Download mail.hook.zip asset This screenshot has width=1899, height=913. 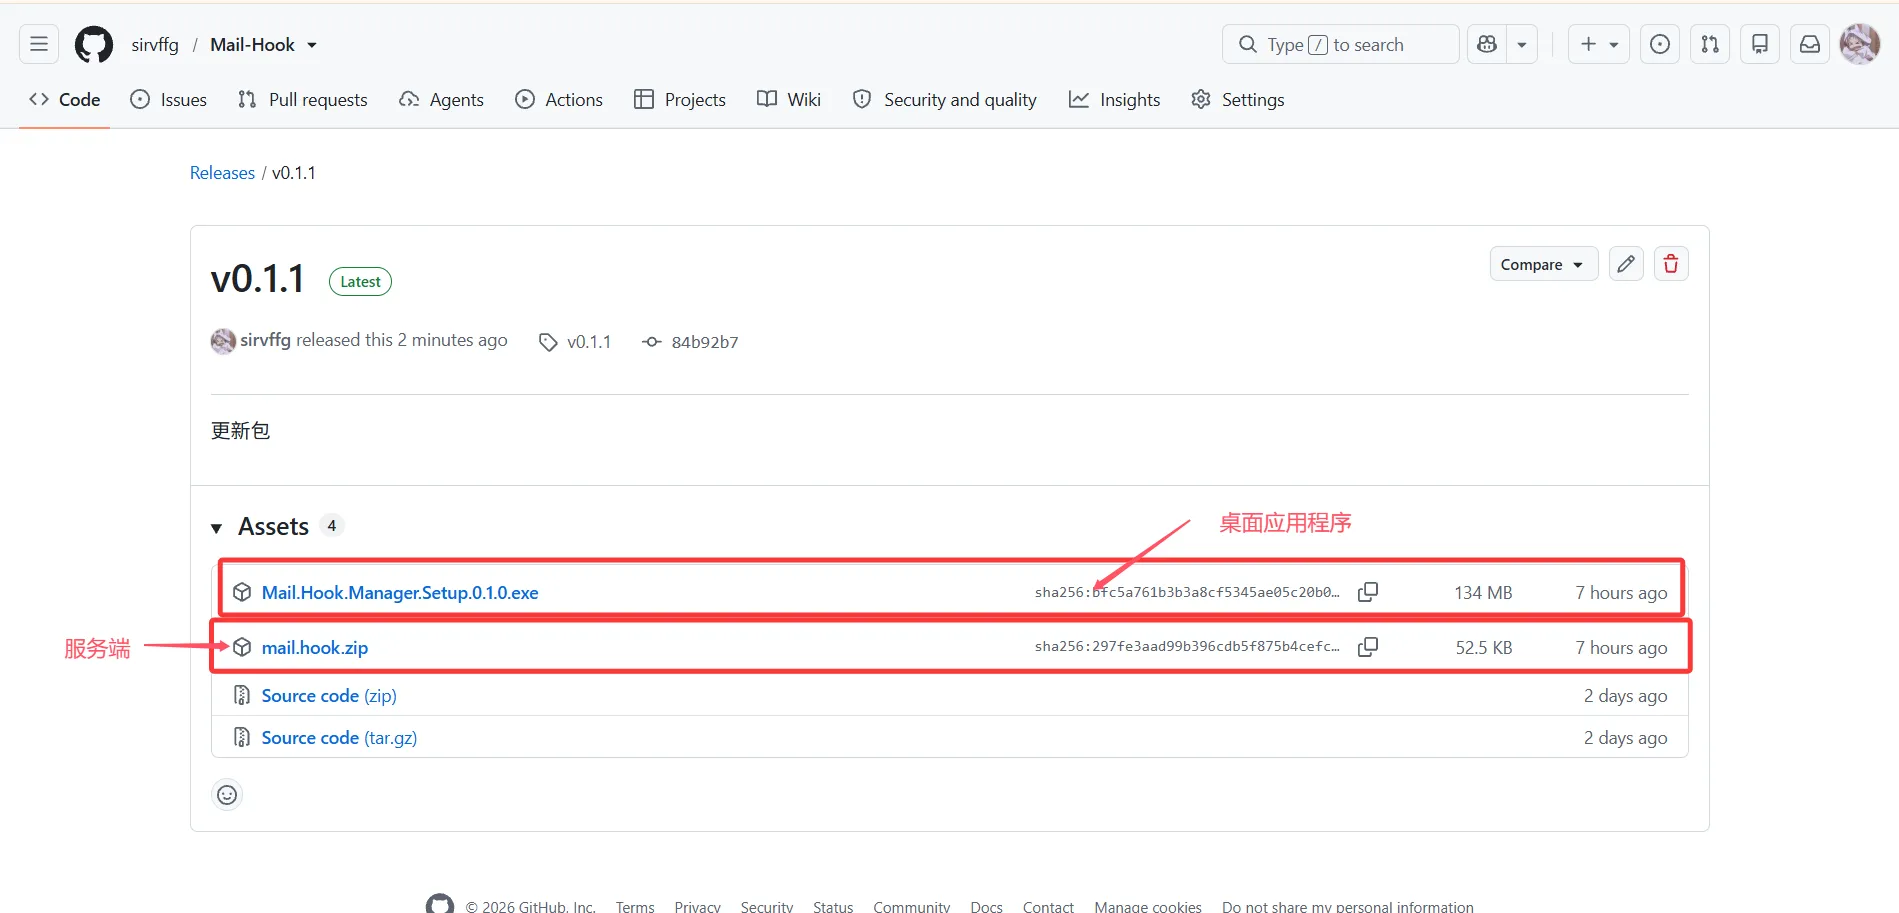coord(315,648)
